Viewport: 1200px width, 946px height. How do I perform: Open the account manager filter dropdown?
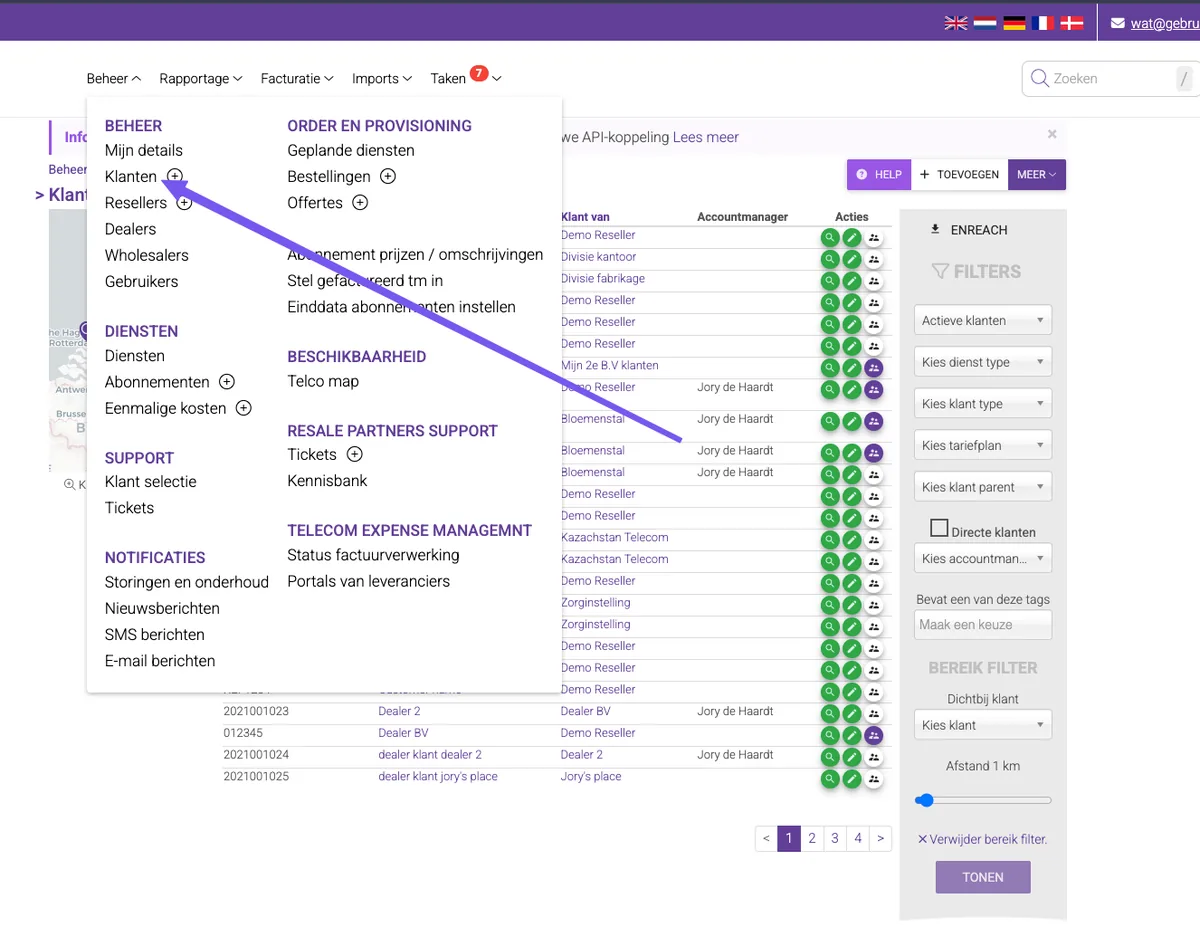coord(983,559)
